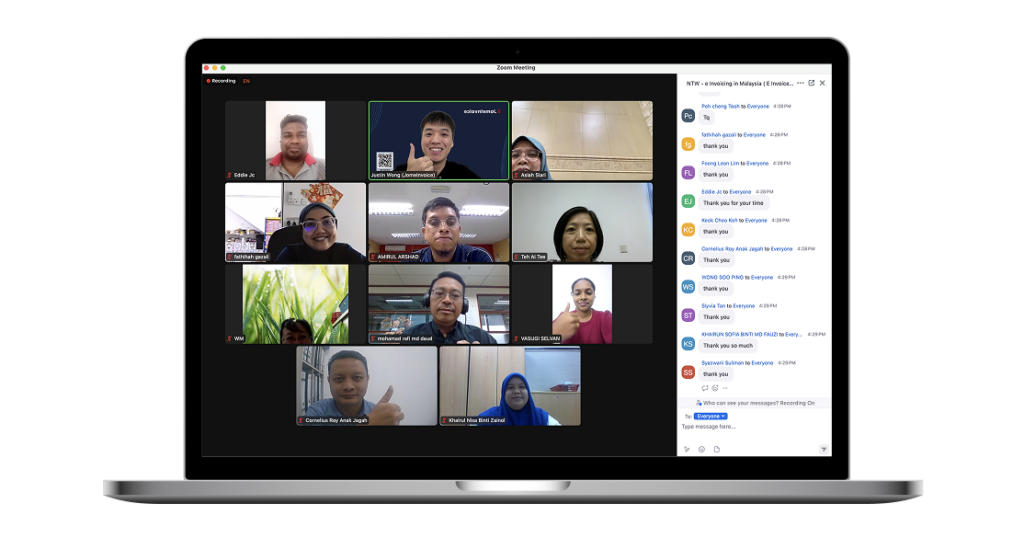Click Who can see your messages notice
Viewport: 1024px width, 538px height.
tap(755, 403)
